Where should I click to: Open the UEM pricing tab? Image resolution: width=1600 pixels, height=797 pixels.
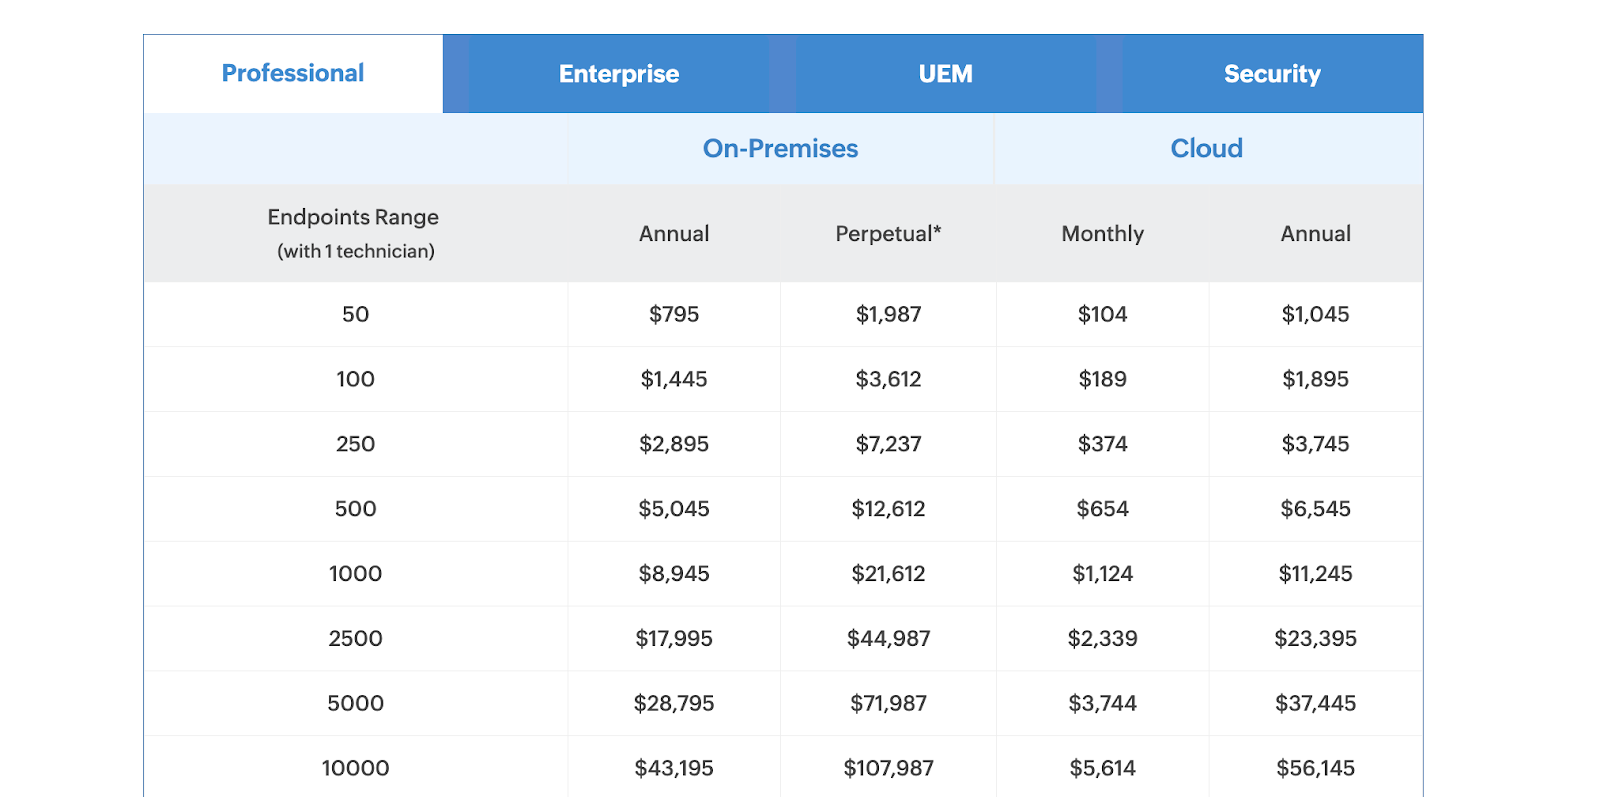point(946,74)
